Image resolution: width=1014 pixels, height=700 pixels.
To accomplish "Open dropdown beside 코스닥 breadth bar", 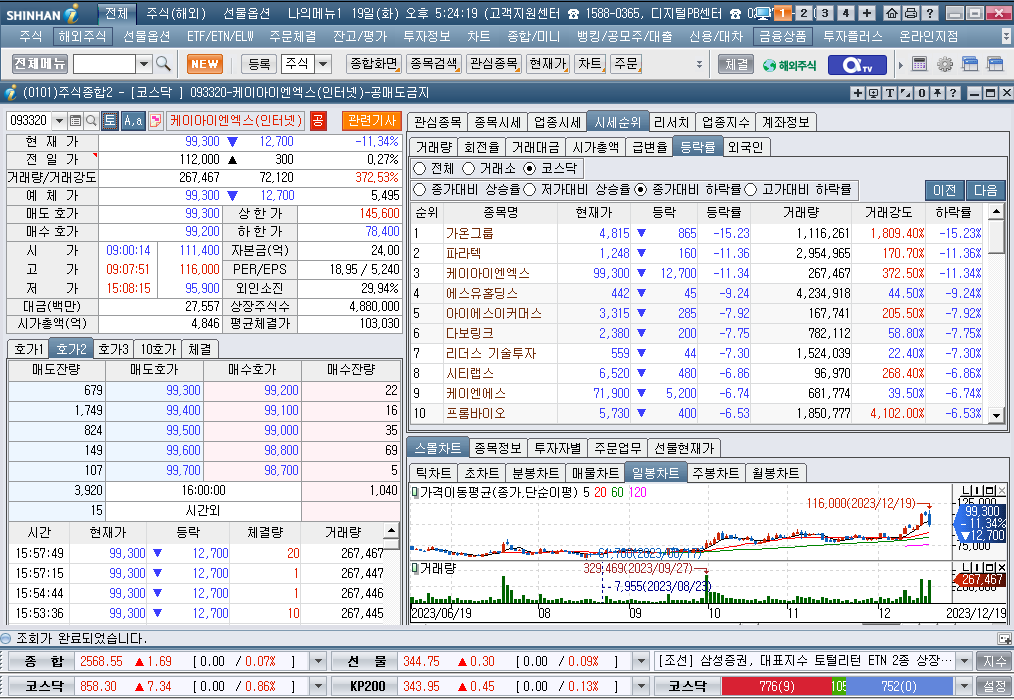I will [x=964, y=686].
